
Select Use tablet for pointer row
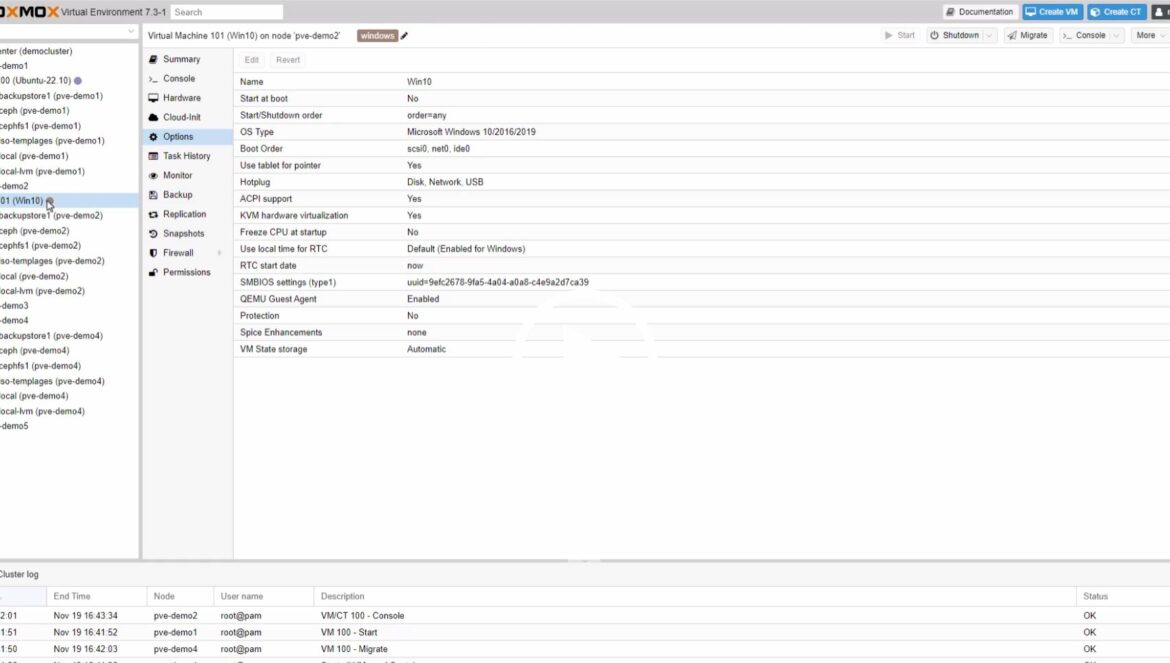click(x=701, y=166)
